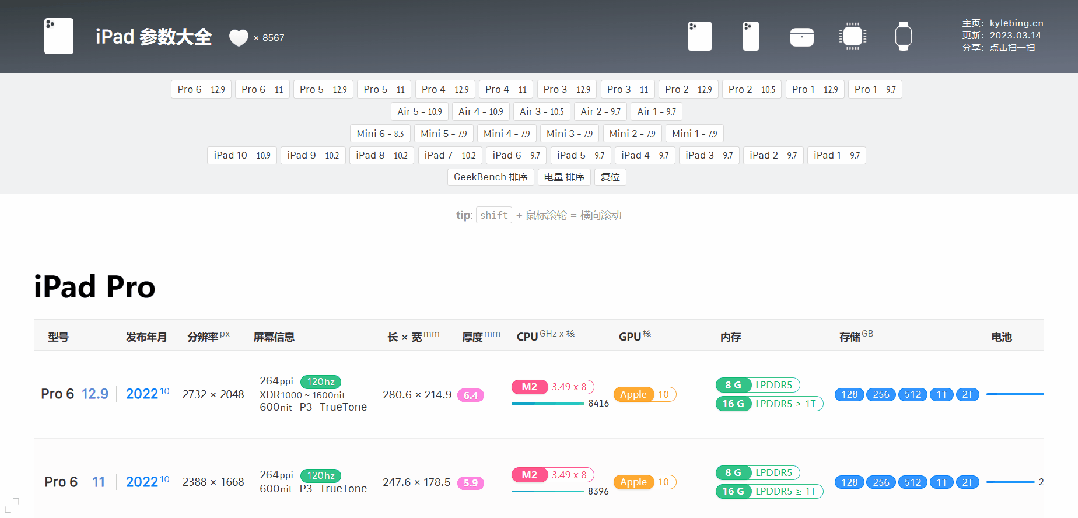
Task: Jump to Pro 2 10.5 model
Action: pyautogui.click(x=752, y=89)
